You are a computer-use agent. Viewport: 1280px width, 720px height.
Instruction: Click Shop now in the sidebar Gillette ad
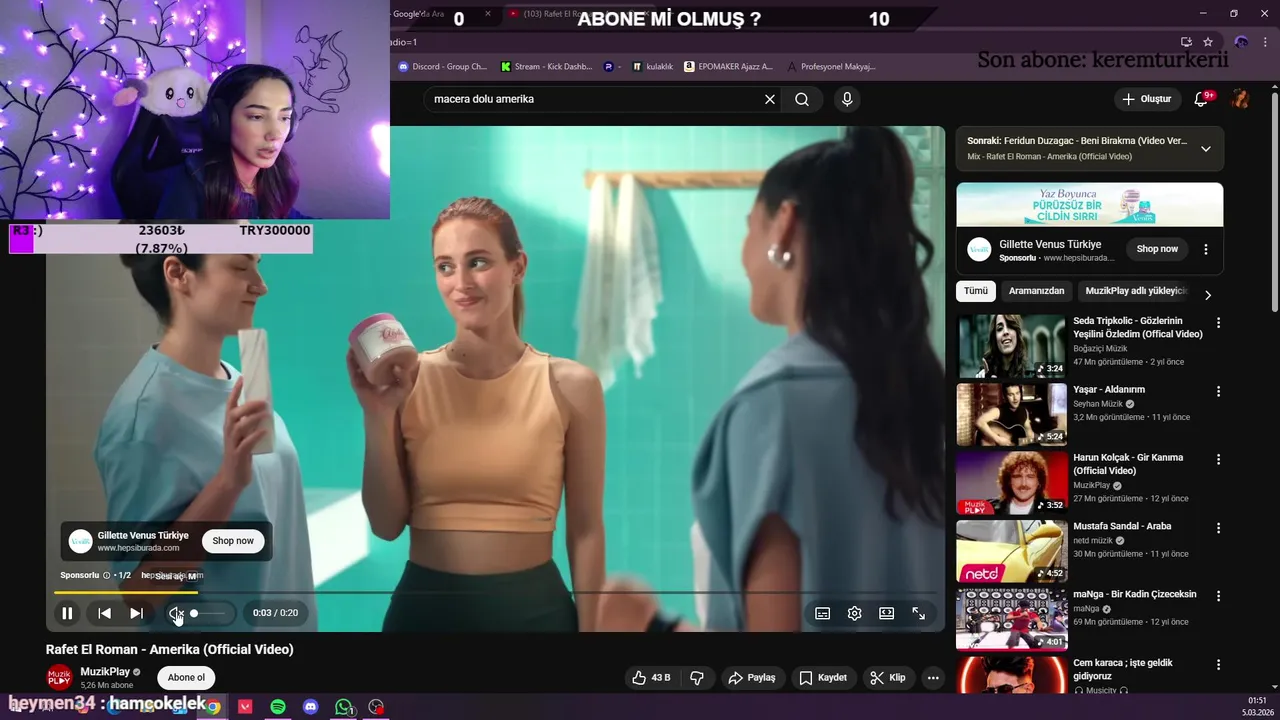1157,249
